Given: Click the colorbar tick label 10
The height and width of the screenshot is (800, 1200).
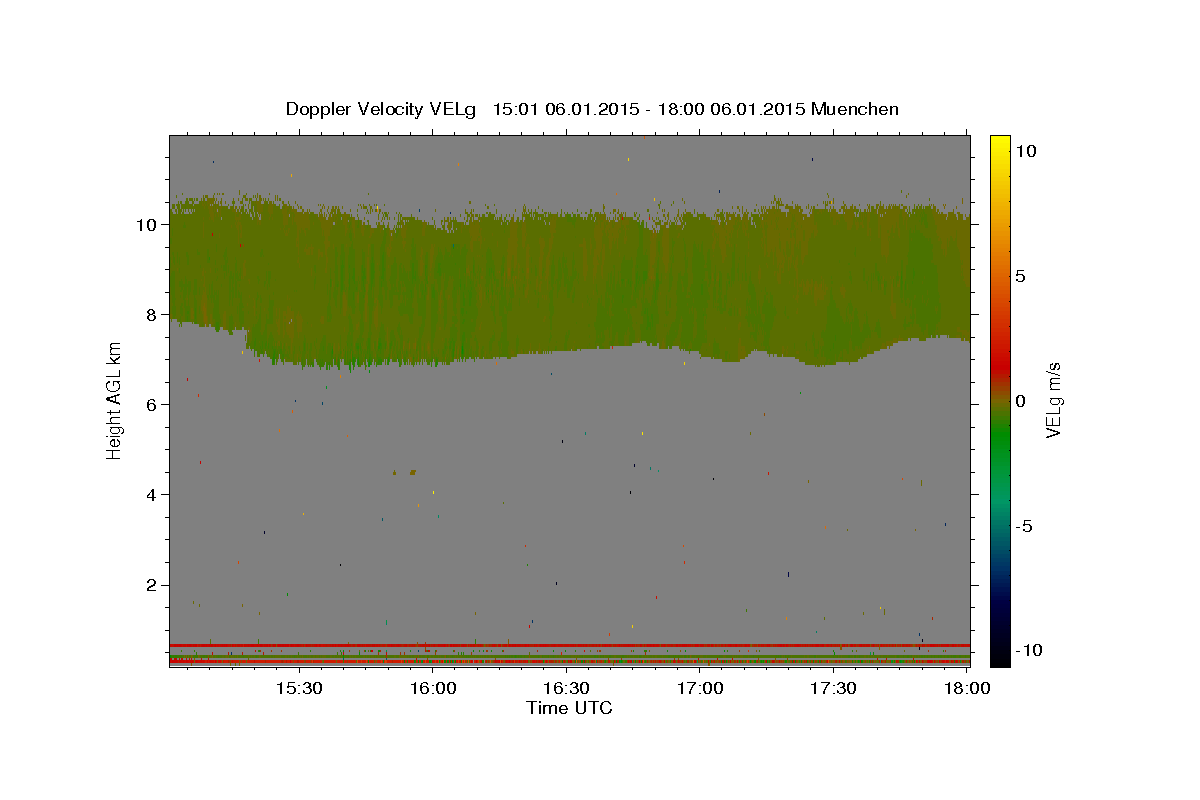Looking at the screenshot, I should coord(1025,150).
